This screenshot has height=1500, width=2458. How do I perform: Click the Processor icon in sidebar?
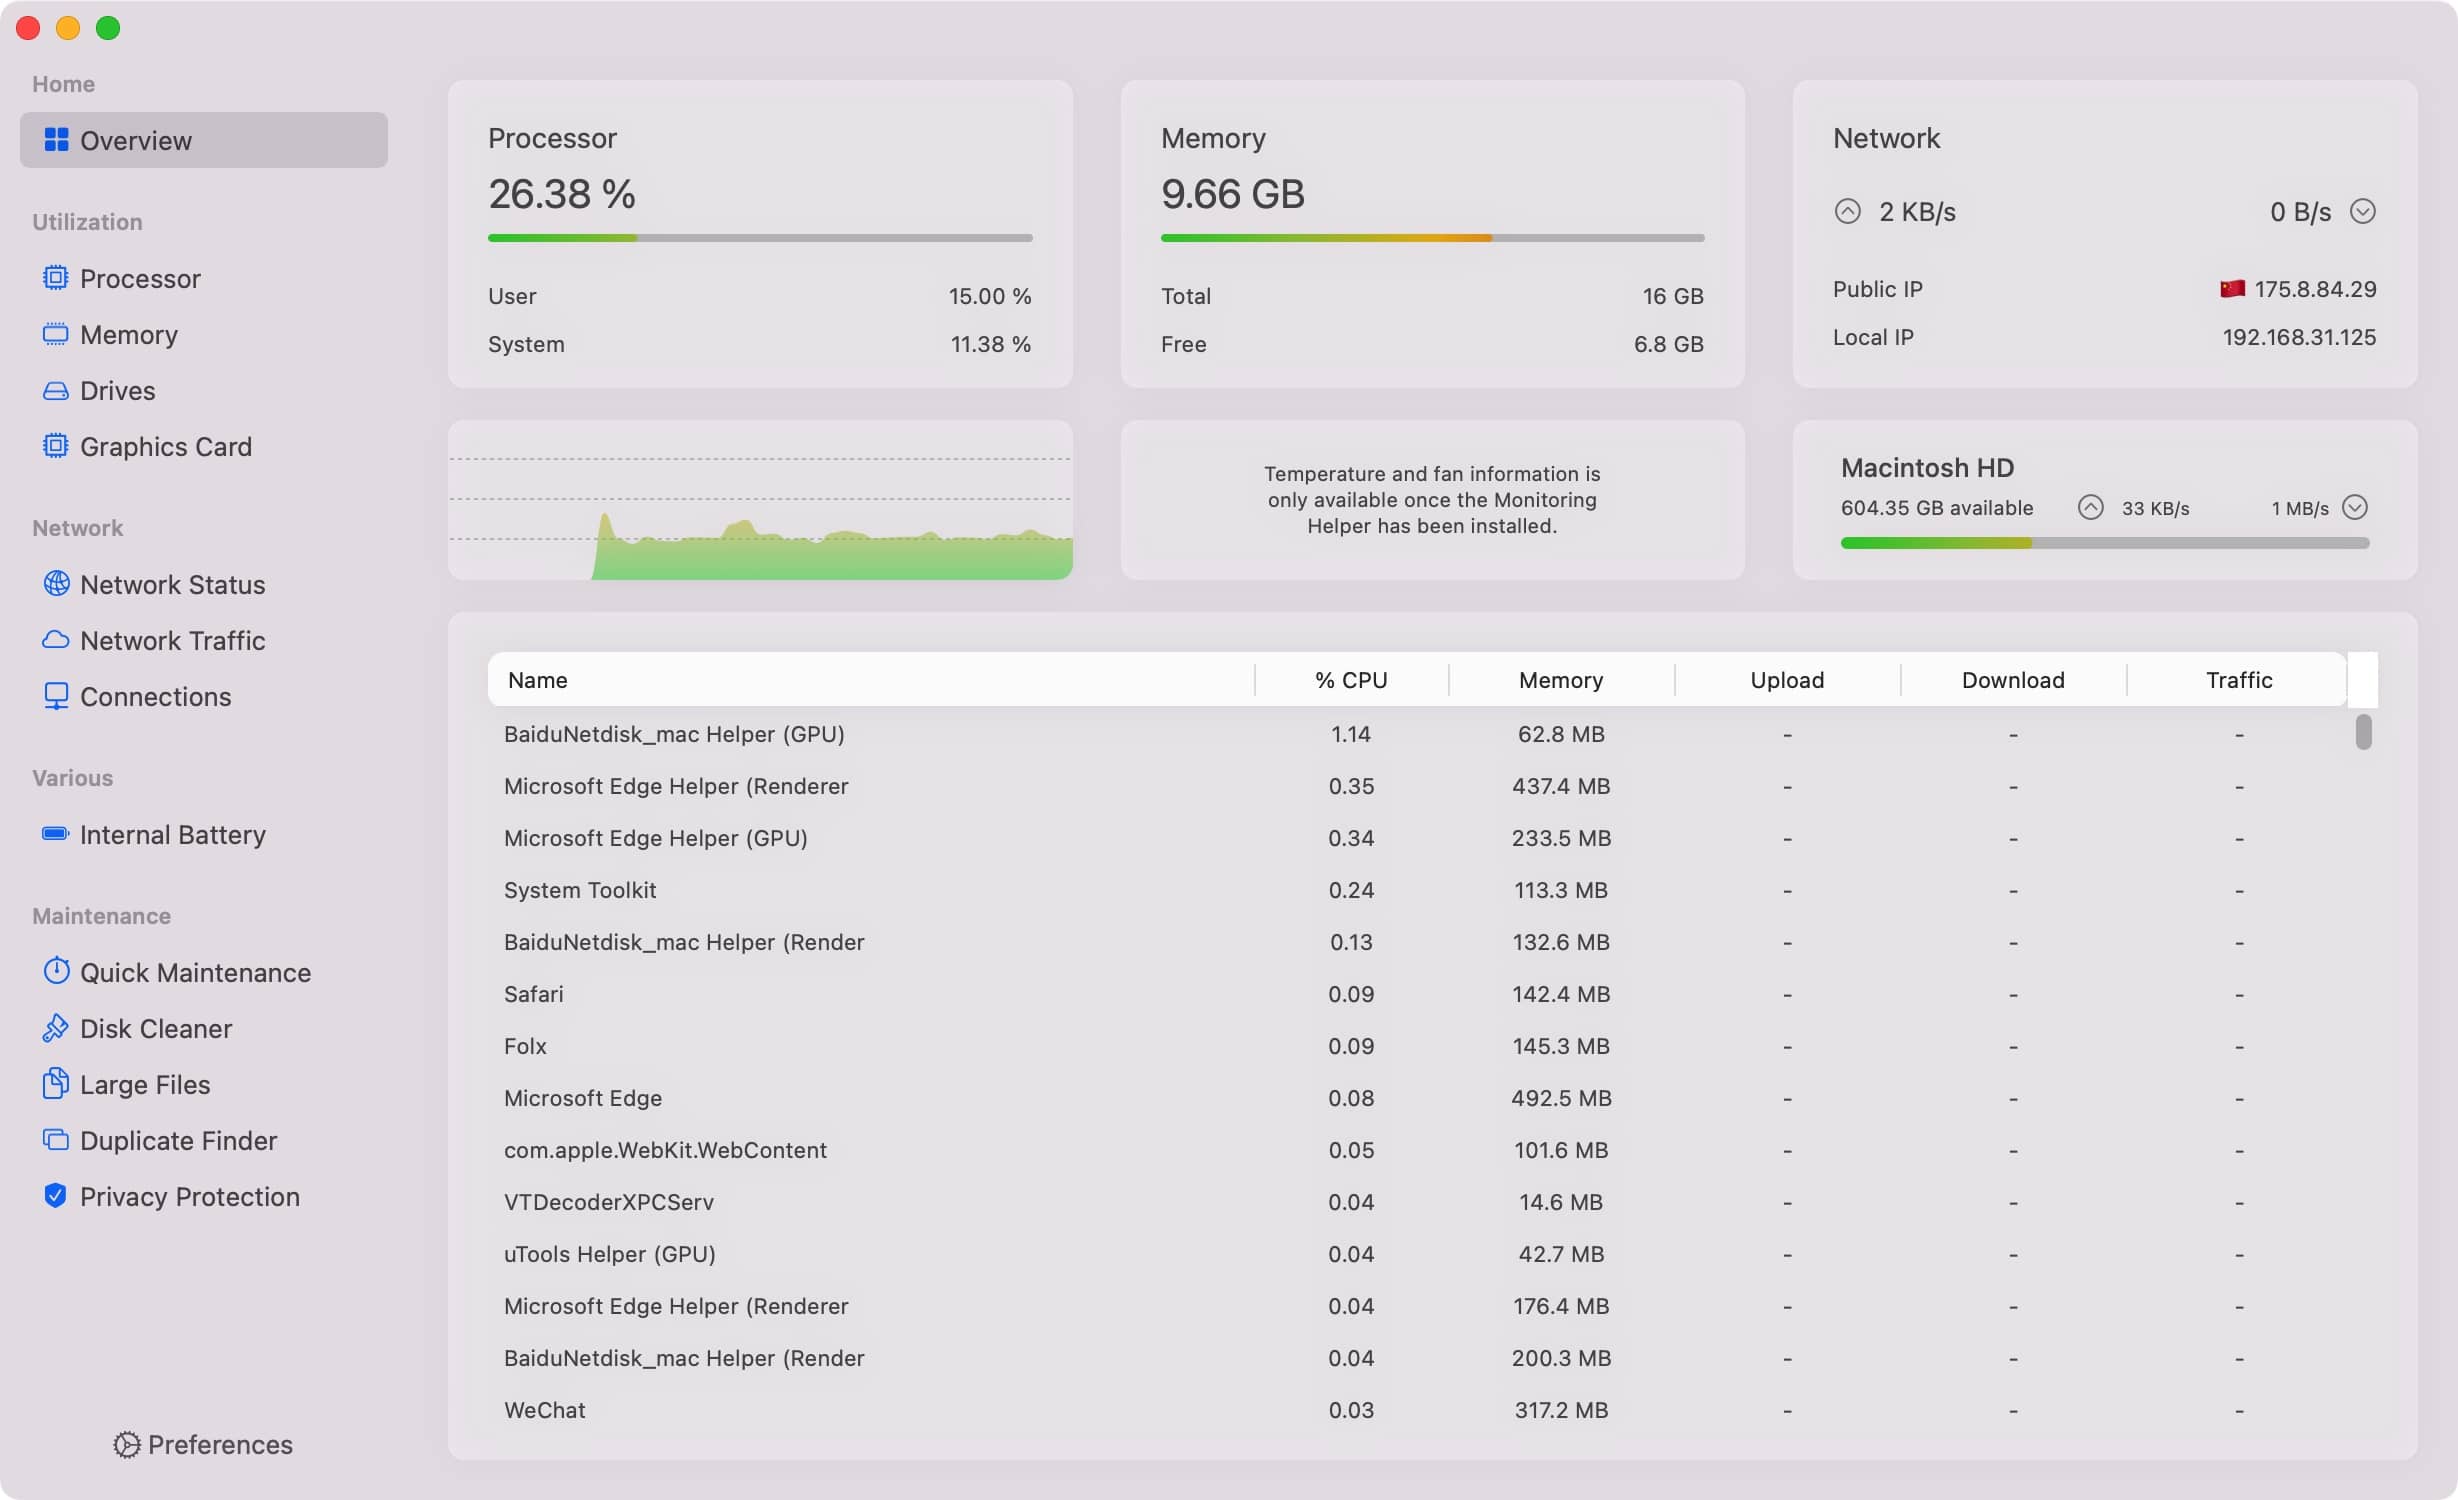tap(54, 278)
